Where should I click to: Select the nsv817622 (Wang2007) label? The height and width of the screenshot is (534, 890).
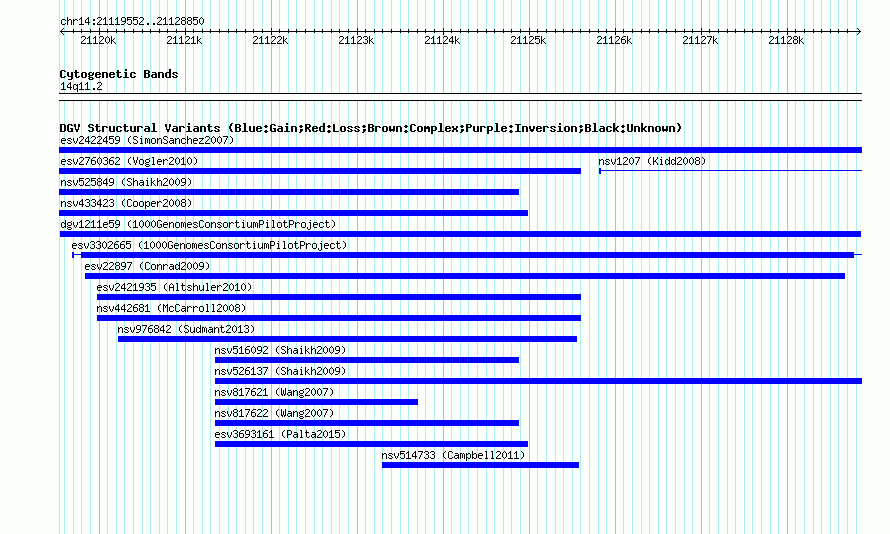pyautogui.click(x=274, y=413)
